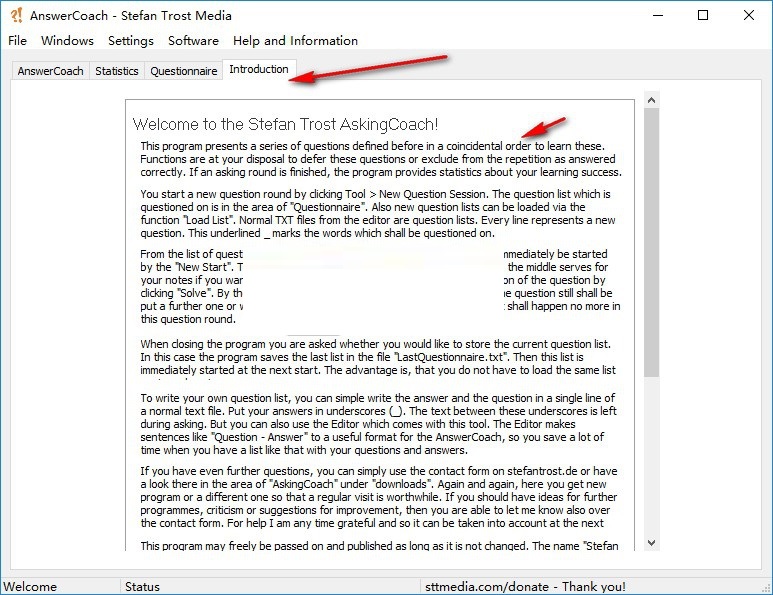773x595 pixels.
Task: Click the vertical scrollbar thumb
Action: 651,243
